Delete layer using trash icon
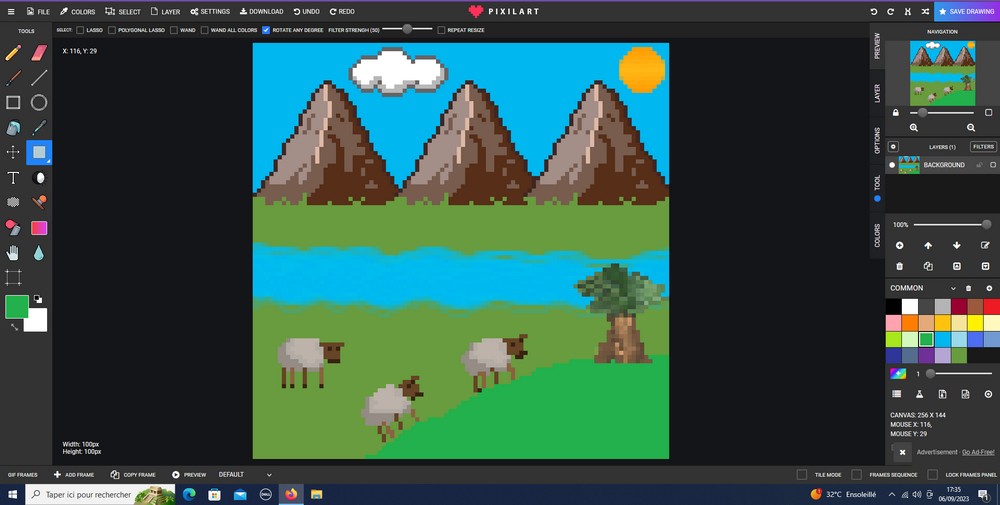1000x505 pixels. 899,266
